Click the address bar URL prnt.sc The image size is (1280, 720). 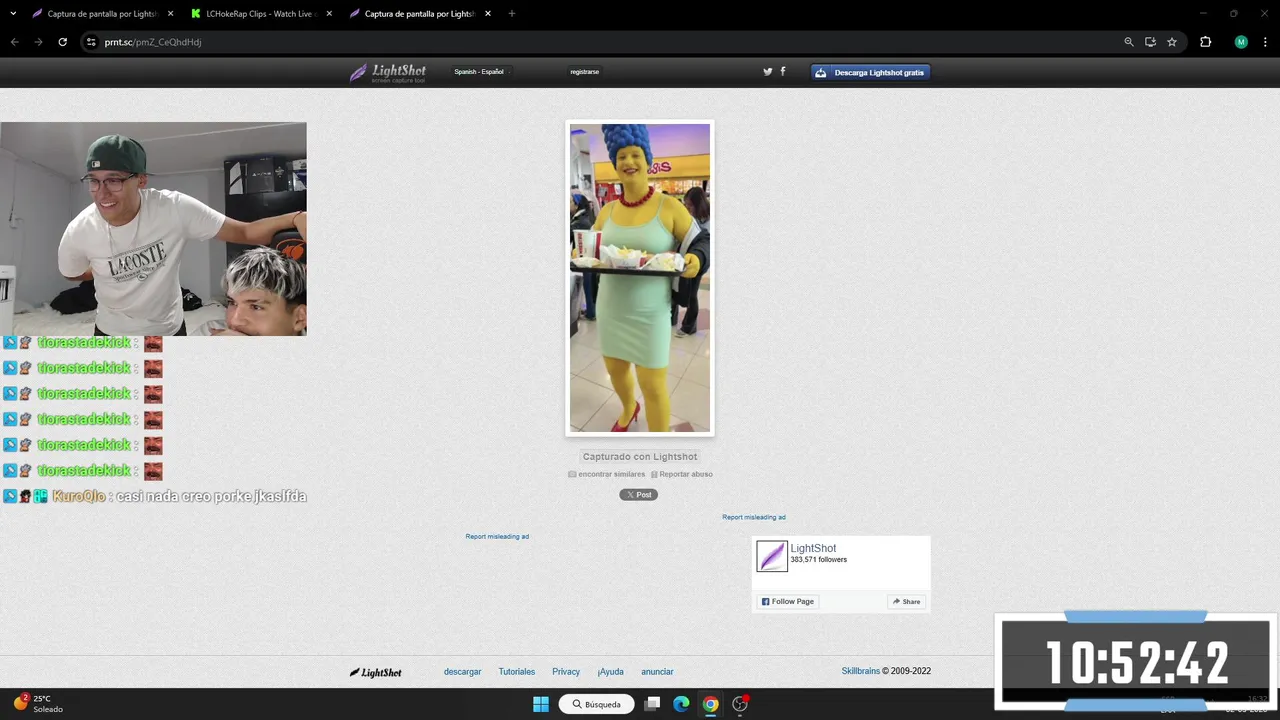(x=152, y=42)
